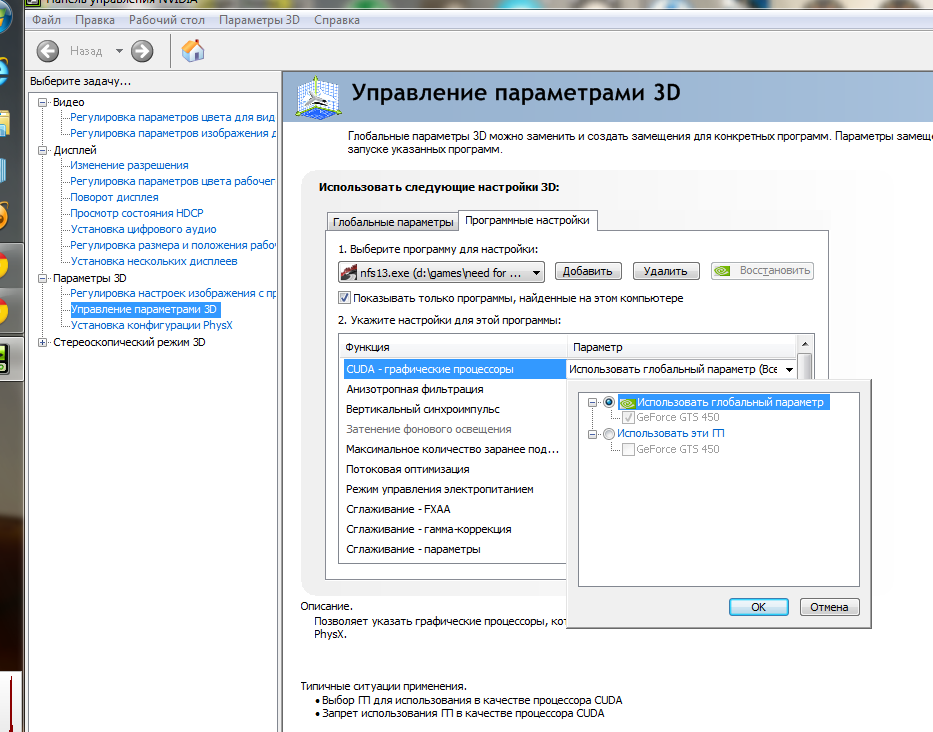The image size is (933, 732).
Task: Click the Восстановить button
Action: point(762,271)
